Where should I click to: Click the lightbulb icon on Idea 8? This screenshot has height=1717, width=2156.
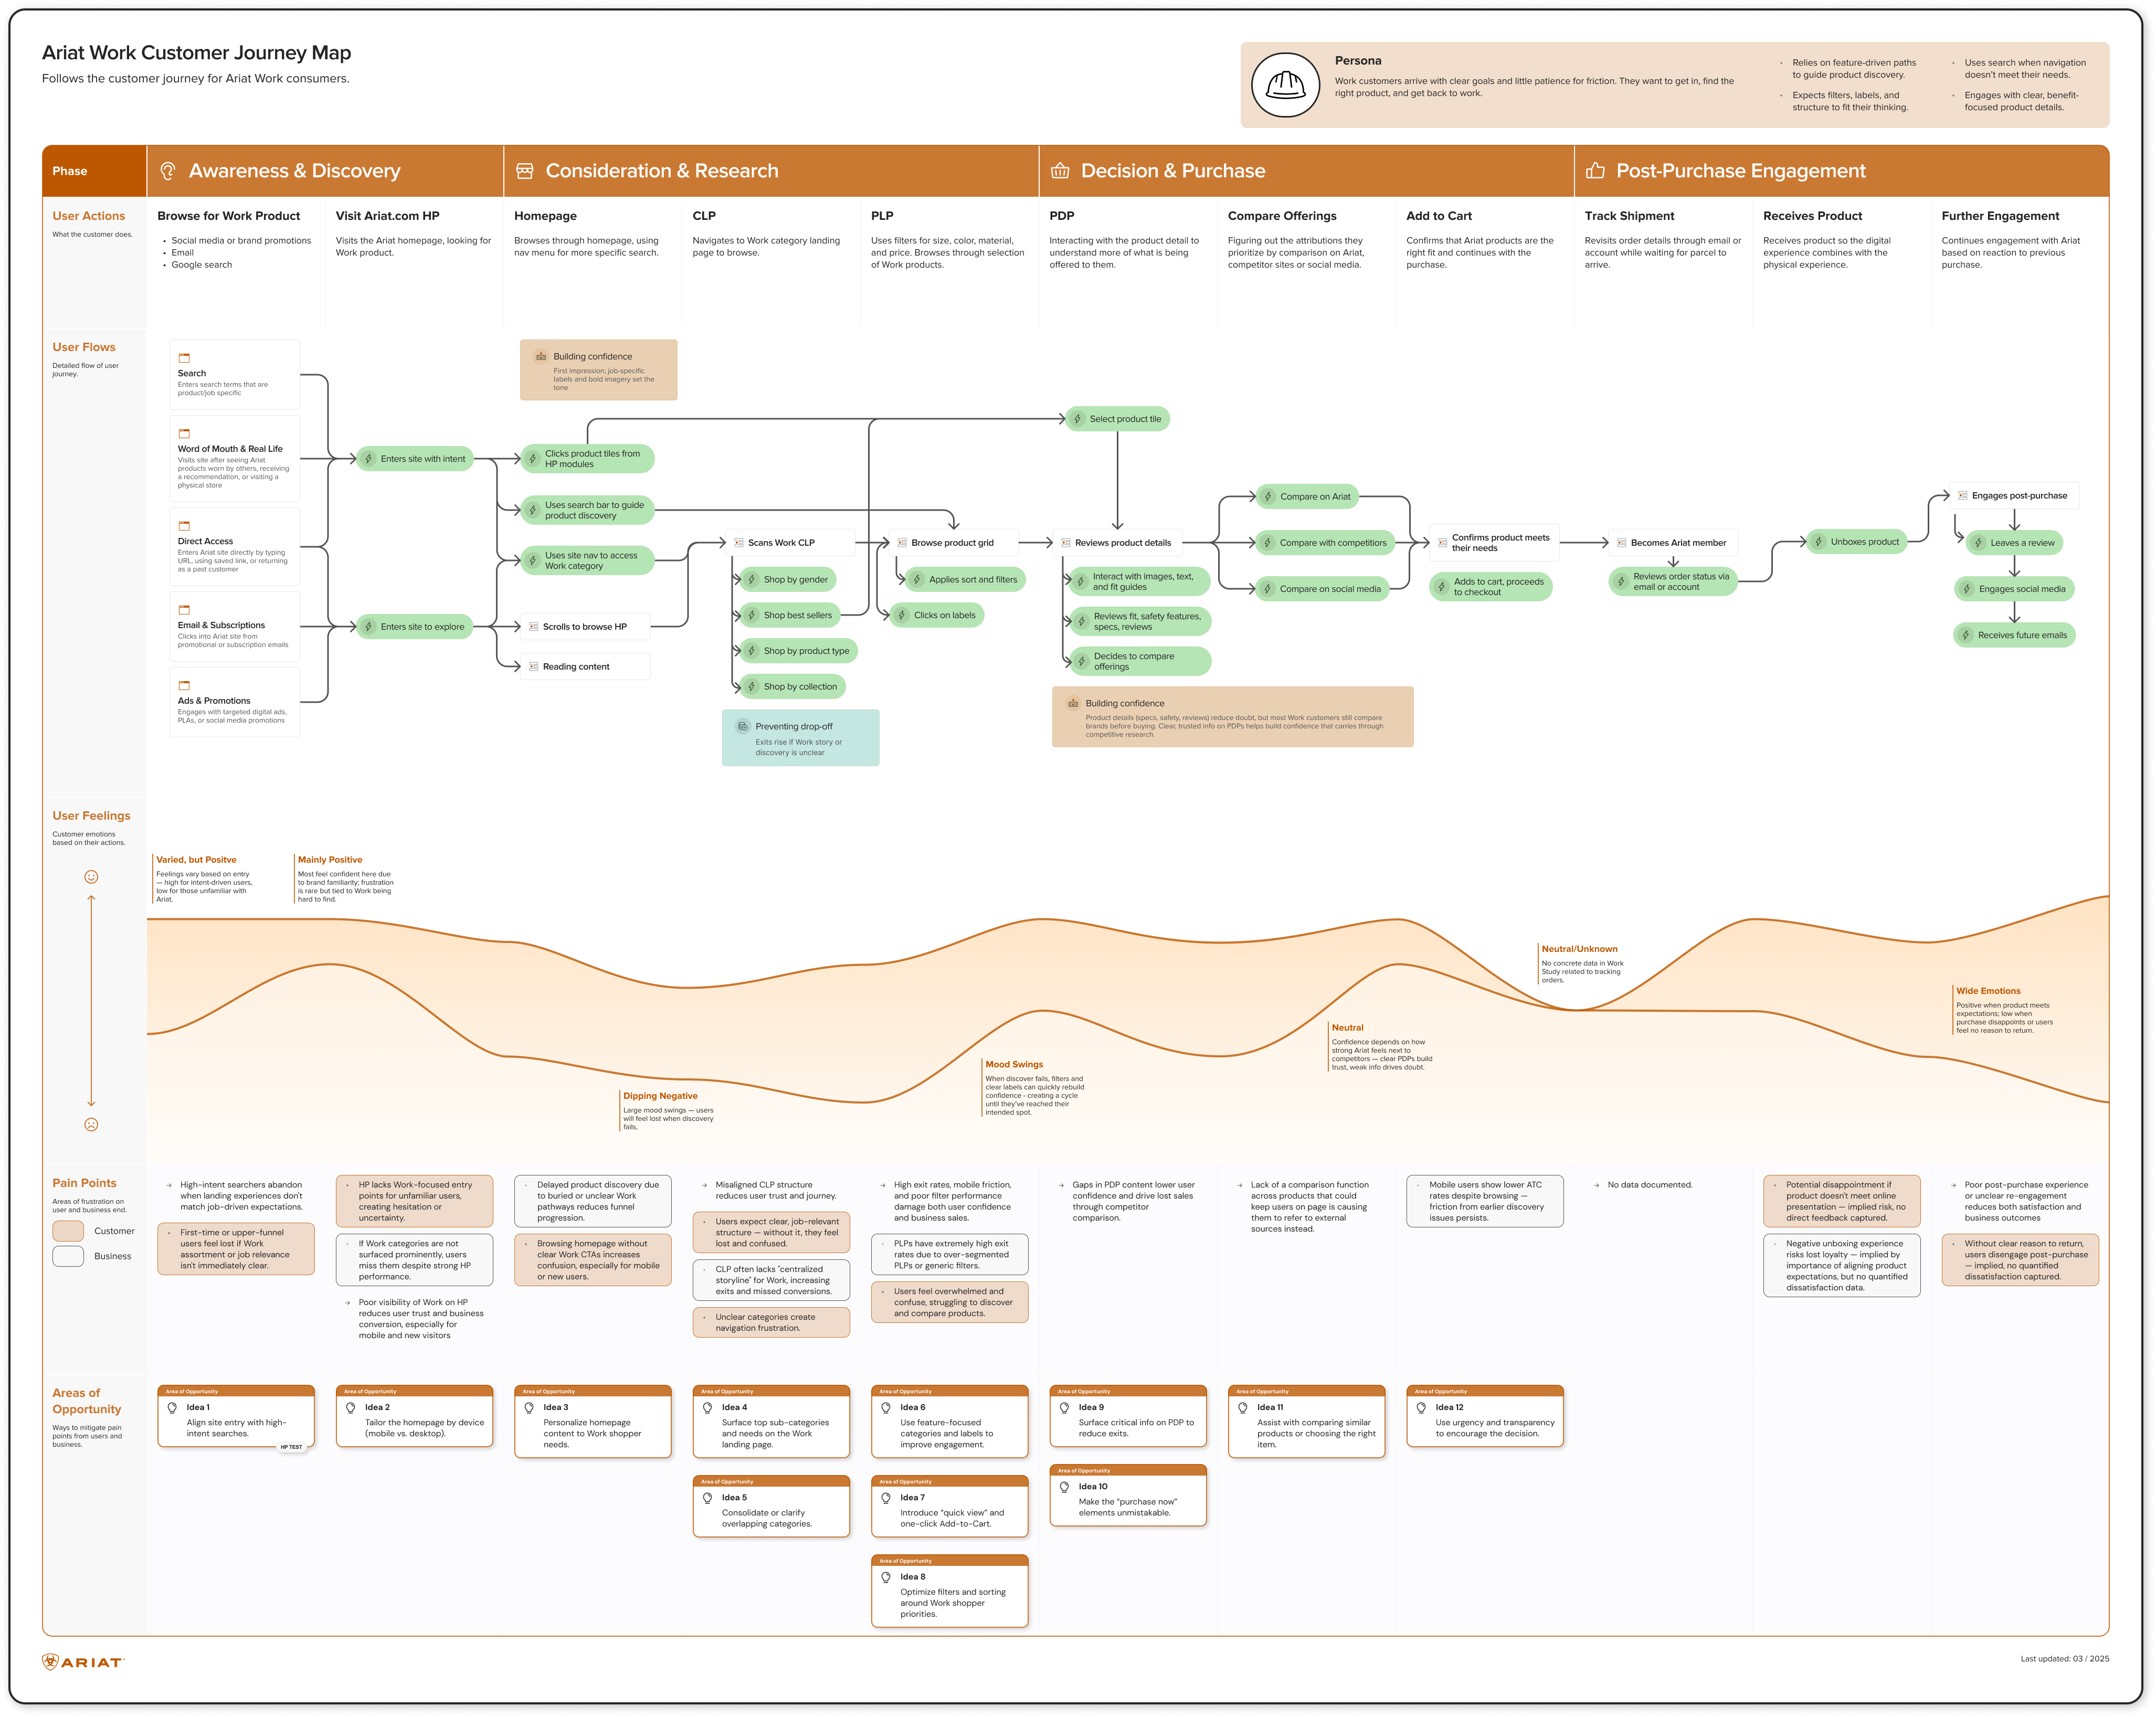coord(886,1577)
